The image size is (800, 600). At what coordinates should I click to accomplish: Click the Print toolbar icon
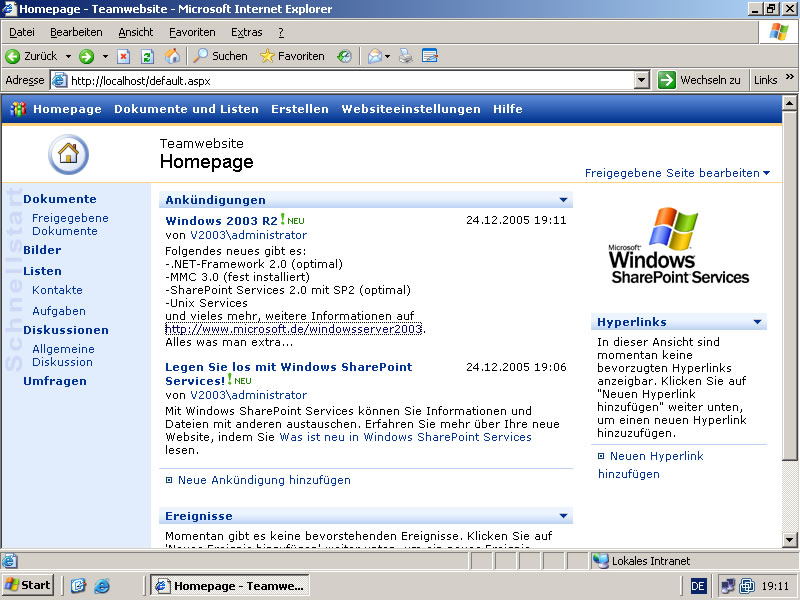[406, 56]
